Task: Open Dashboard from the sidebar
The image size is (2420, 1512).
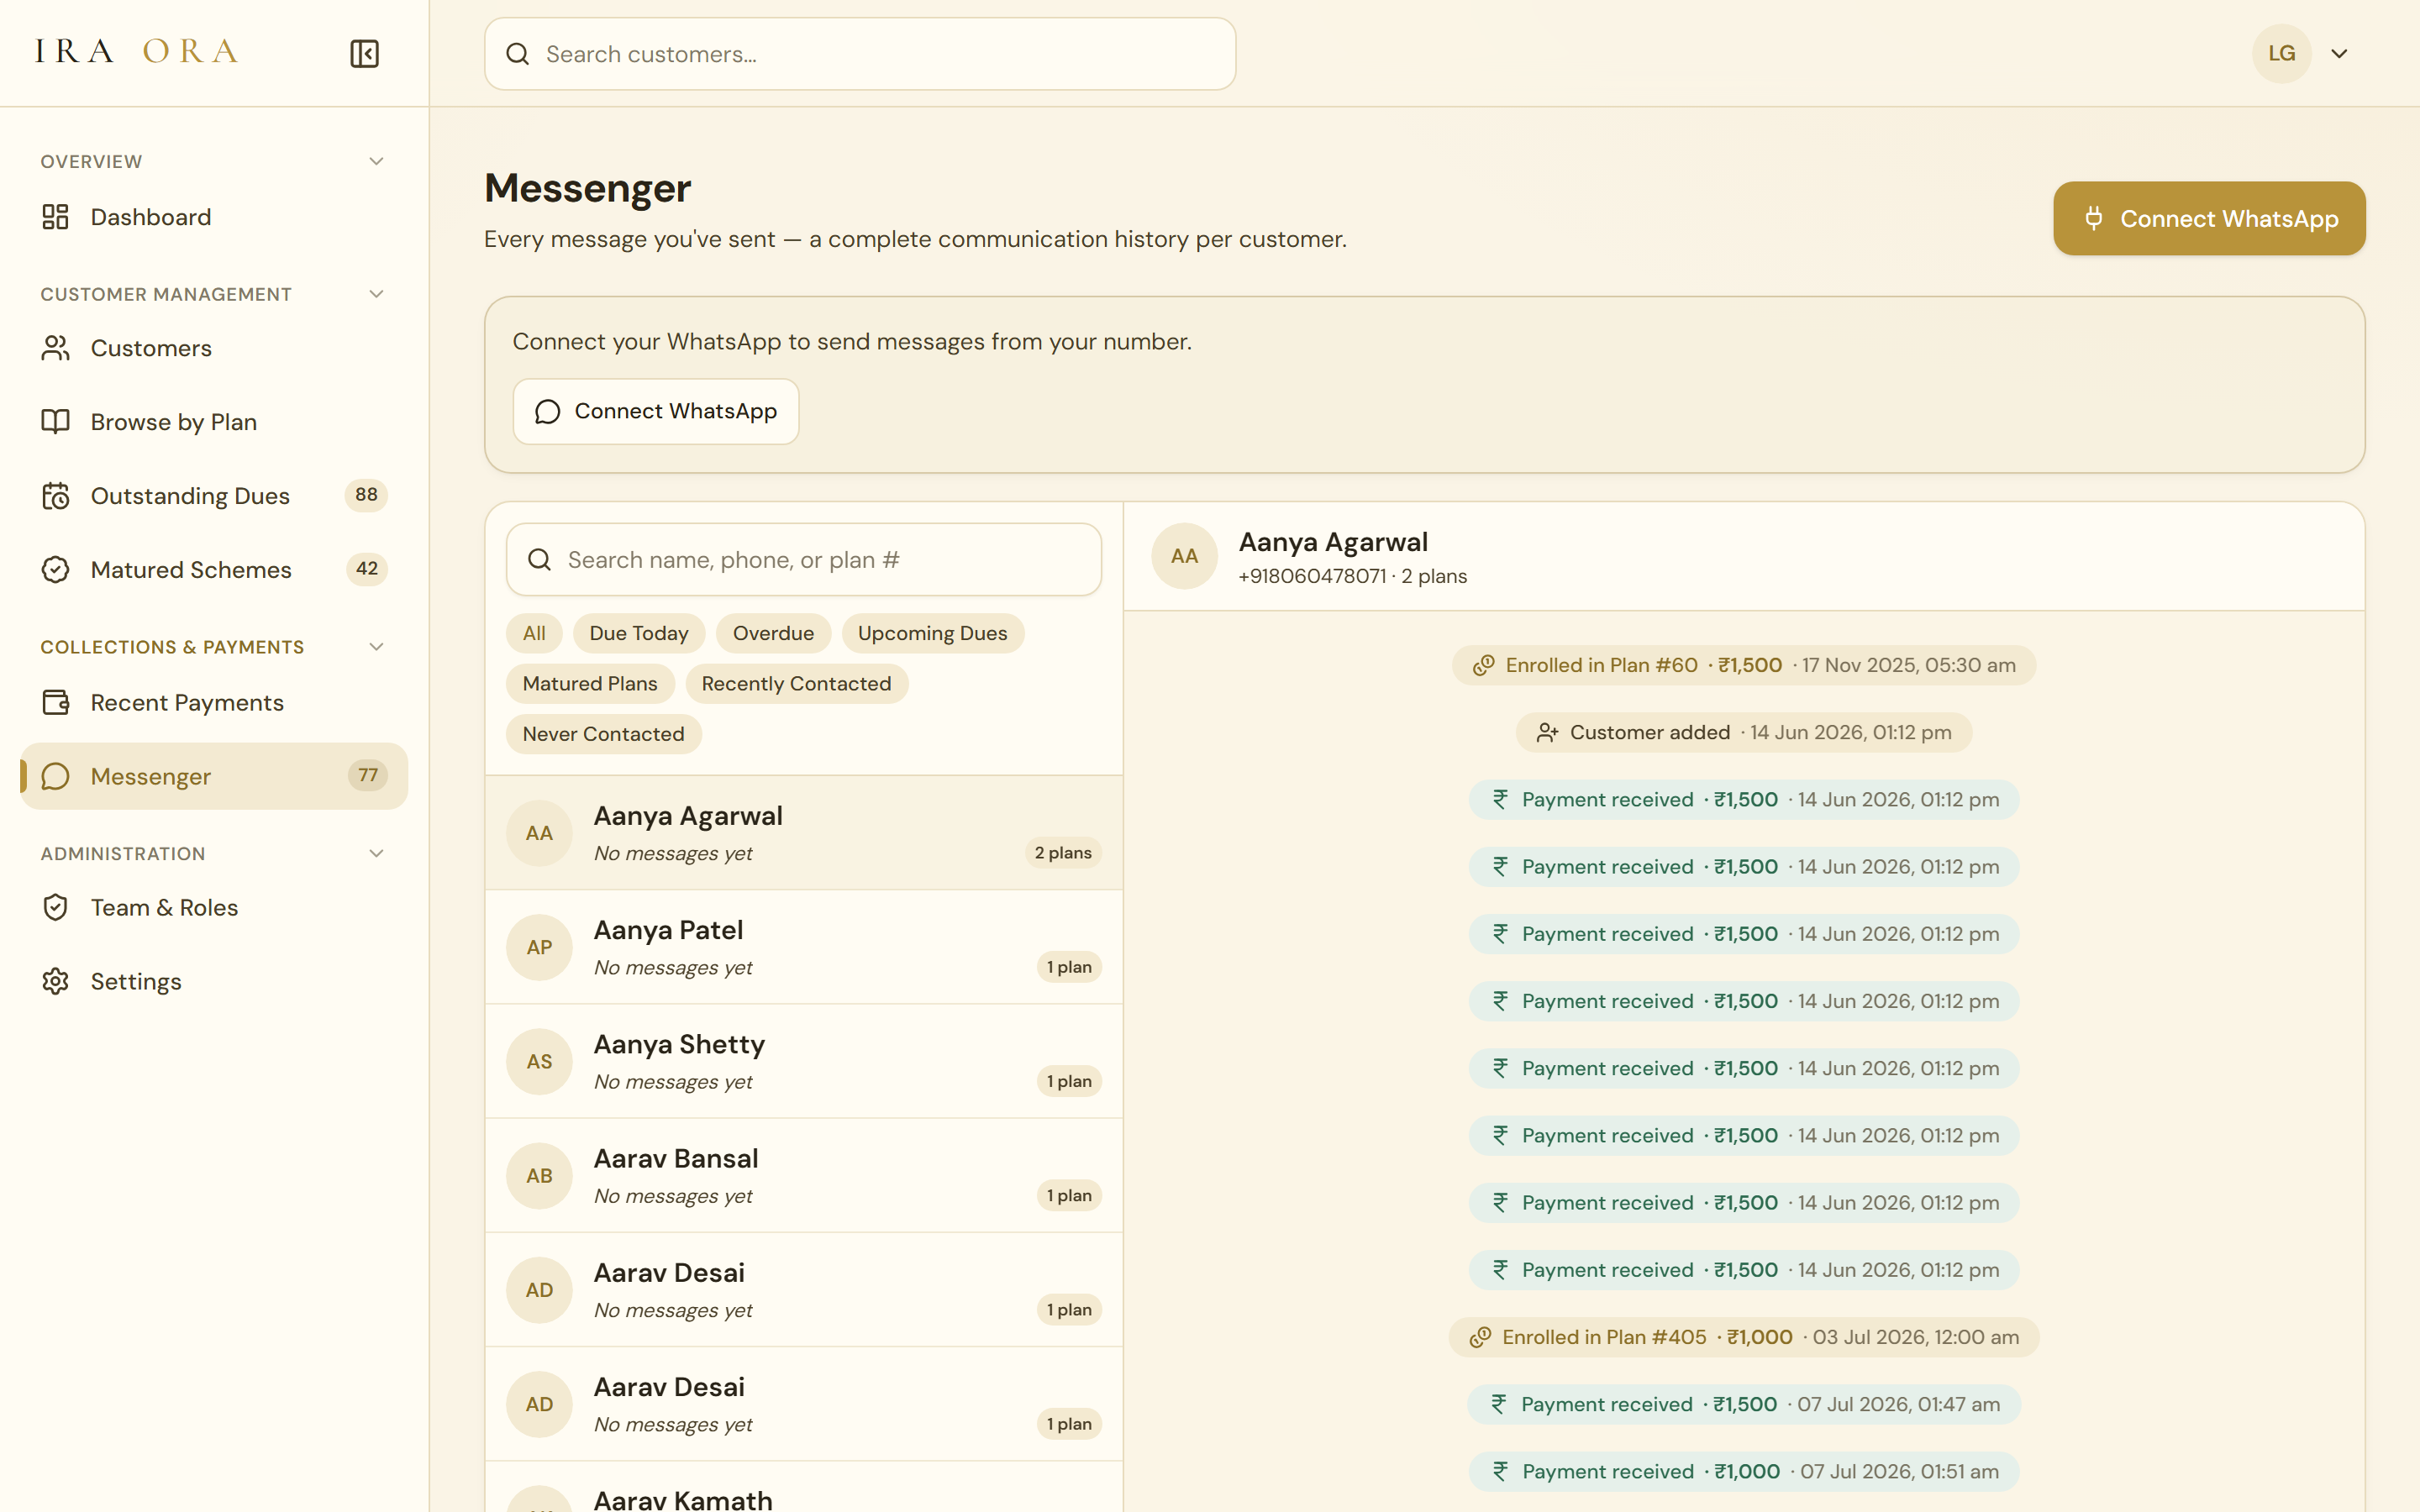Action: tap(214, 217)
